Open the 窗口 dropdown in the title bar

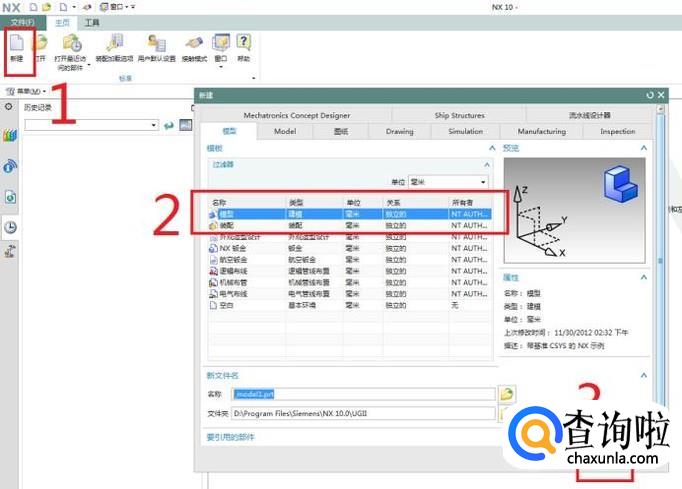tap(115, 7)
